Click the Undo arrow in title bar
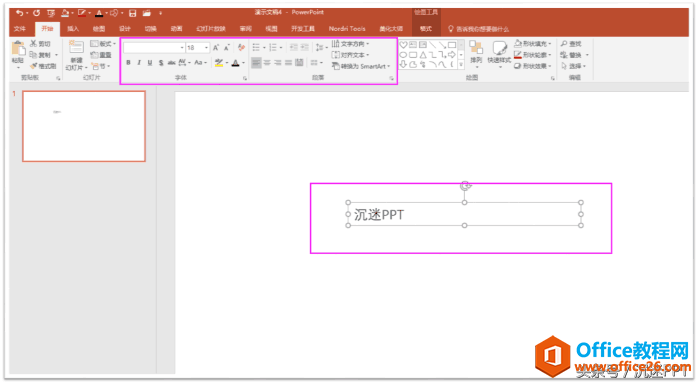 19,13
